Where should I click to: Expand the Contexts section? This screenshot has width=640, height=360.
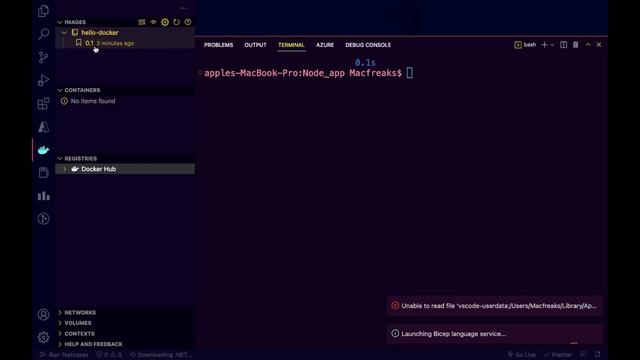click(x=60, y=333)
